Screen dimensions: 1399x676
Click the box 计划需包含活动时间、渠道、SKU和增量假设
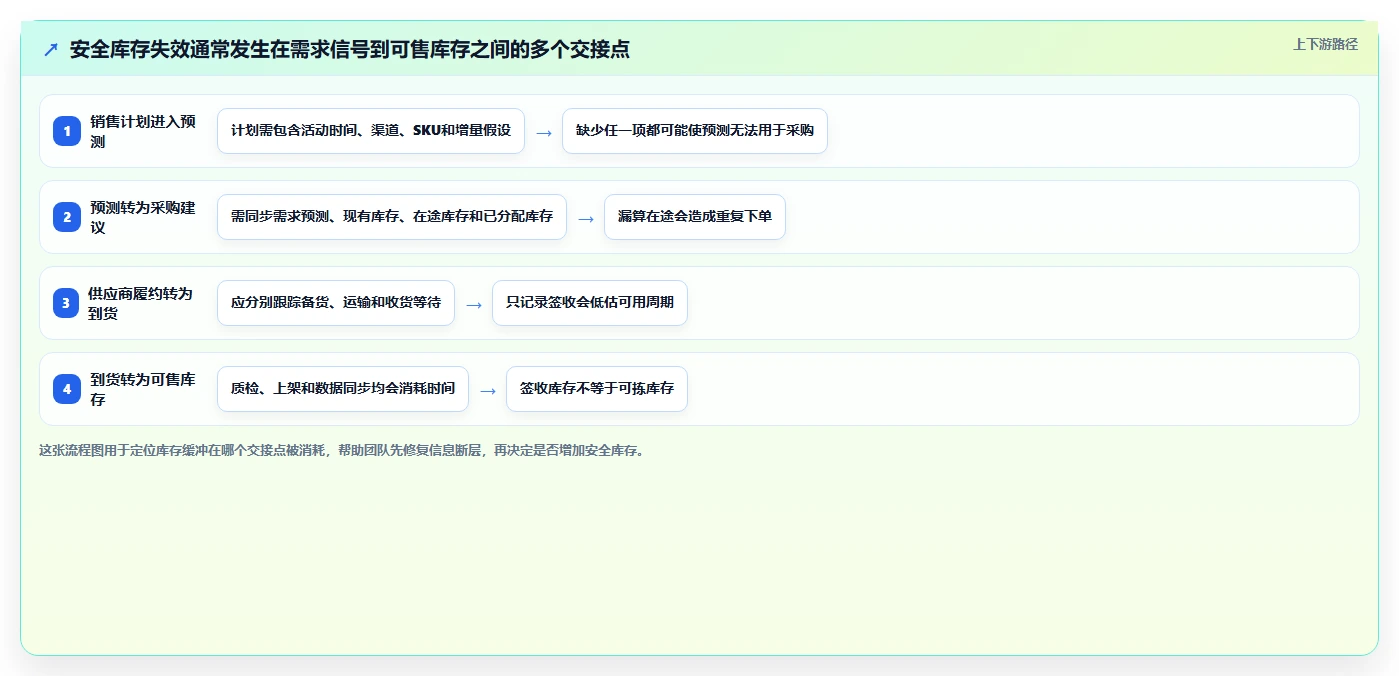click(371, 131)
